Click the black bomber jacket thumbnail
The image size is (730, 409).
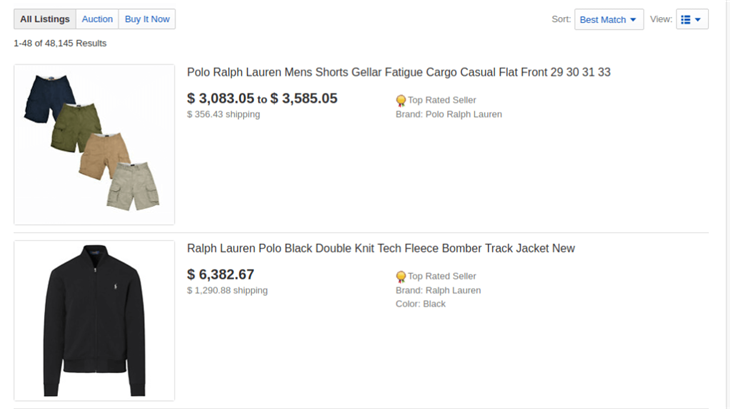point(94,320)
